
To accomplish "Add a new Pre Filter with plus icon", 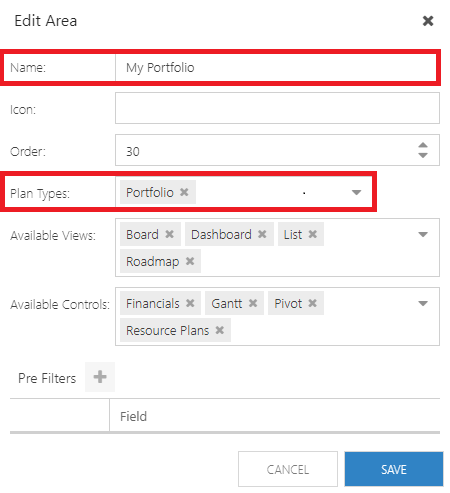I will 100,377.
